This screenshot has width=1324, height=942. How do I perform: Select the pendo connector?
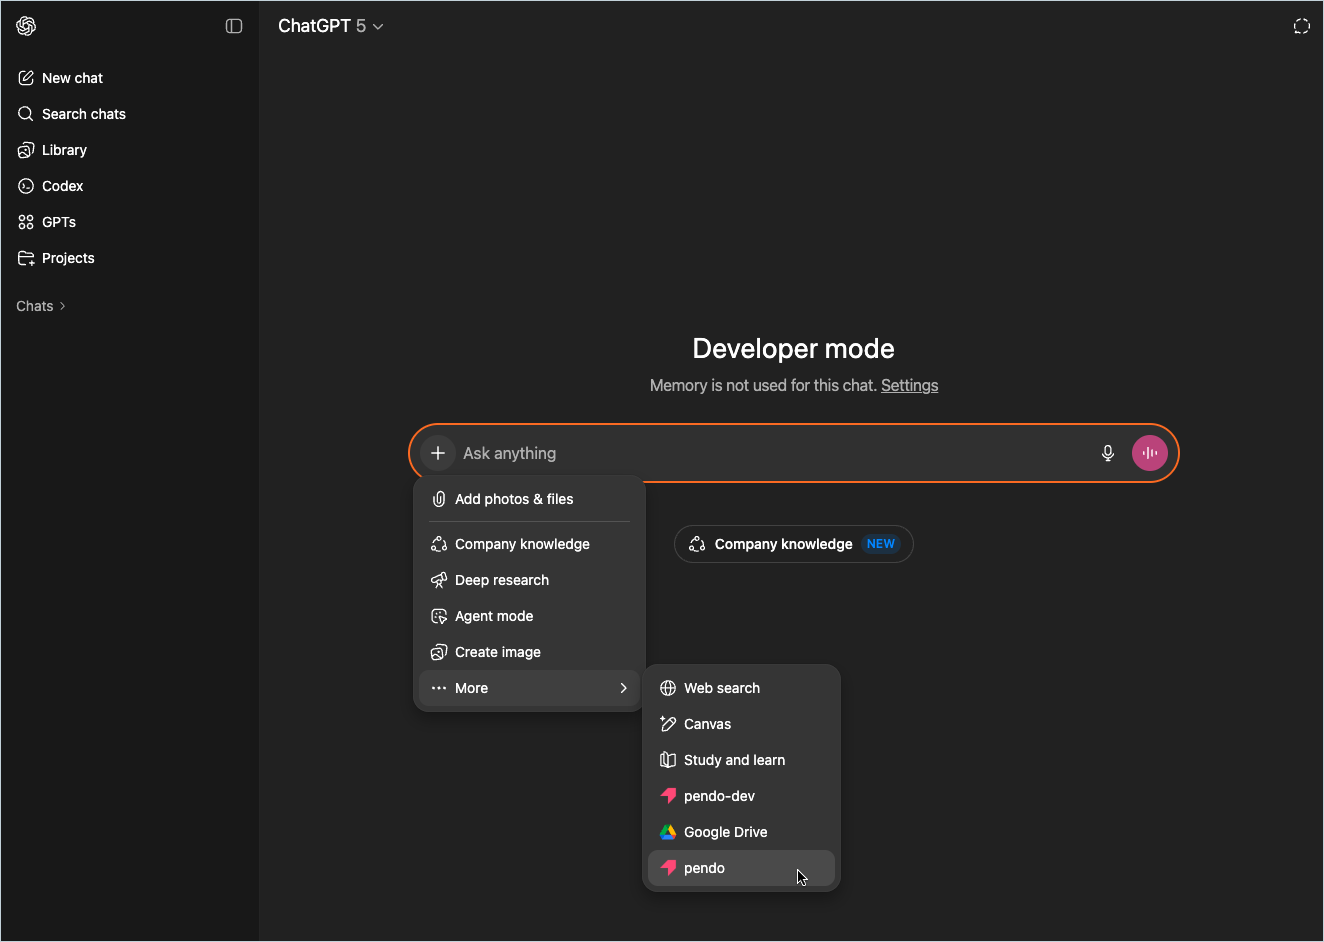click(x=741, y=868)
